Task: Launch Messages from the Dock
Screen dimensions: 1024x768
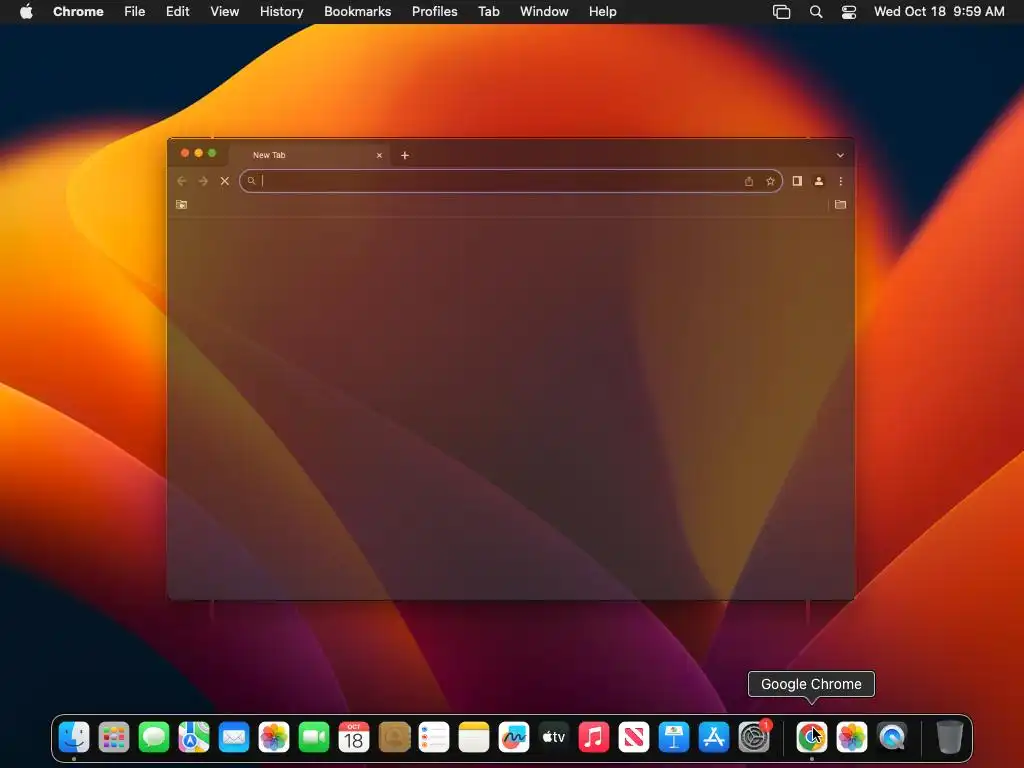Action: 154,737
